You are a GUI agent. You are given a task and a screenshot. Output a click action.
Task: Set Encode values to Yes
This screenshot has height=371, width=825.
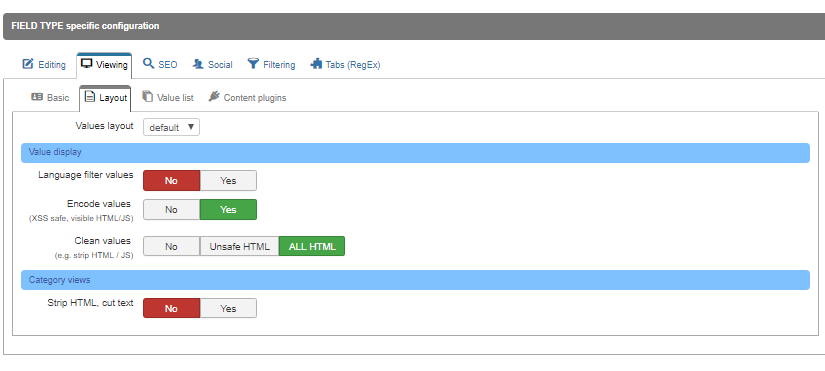click(x=228, y=209)
